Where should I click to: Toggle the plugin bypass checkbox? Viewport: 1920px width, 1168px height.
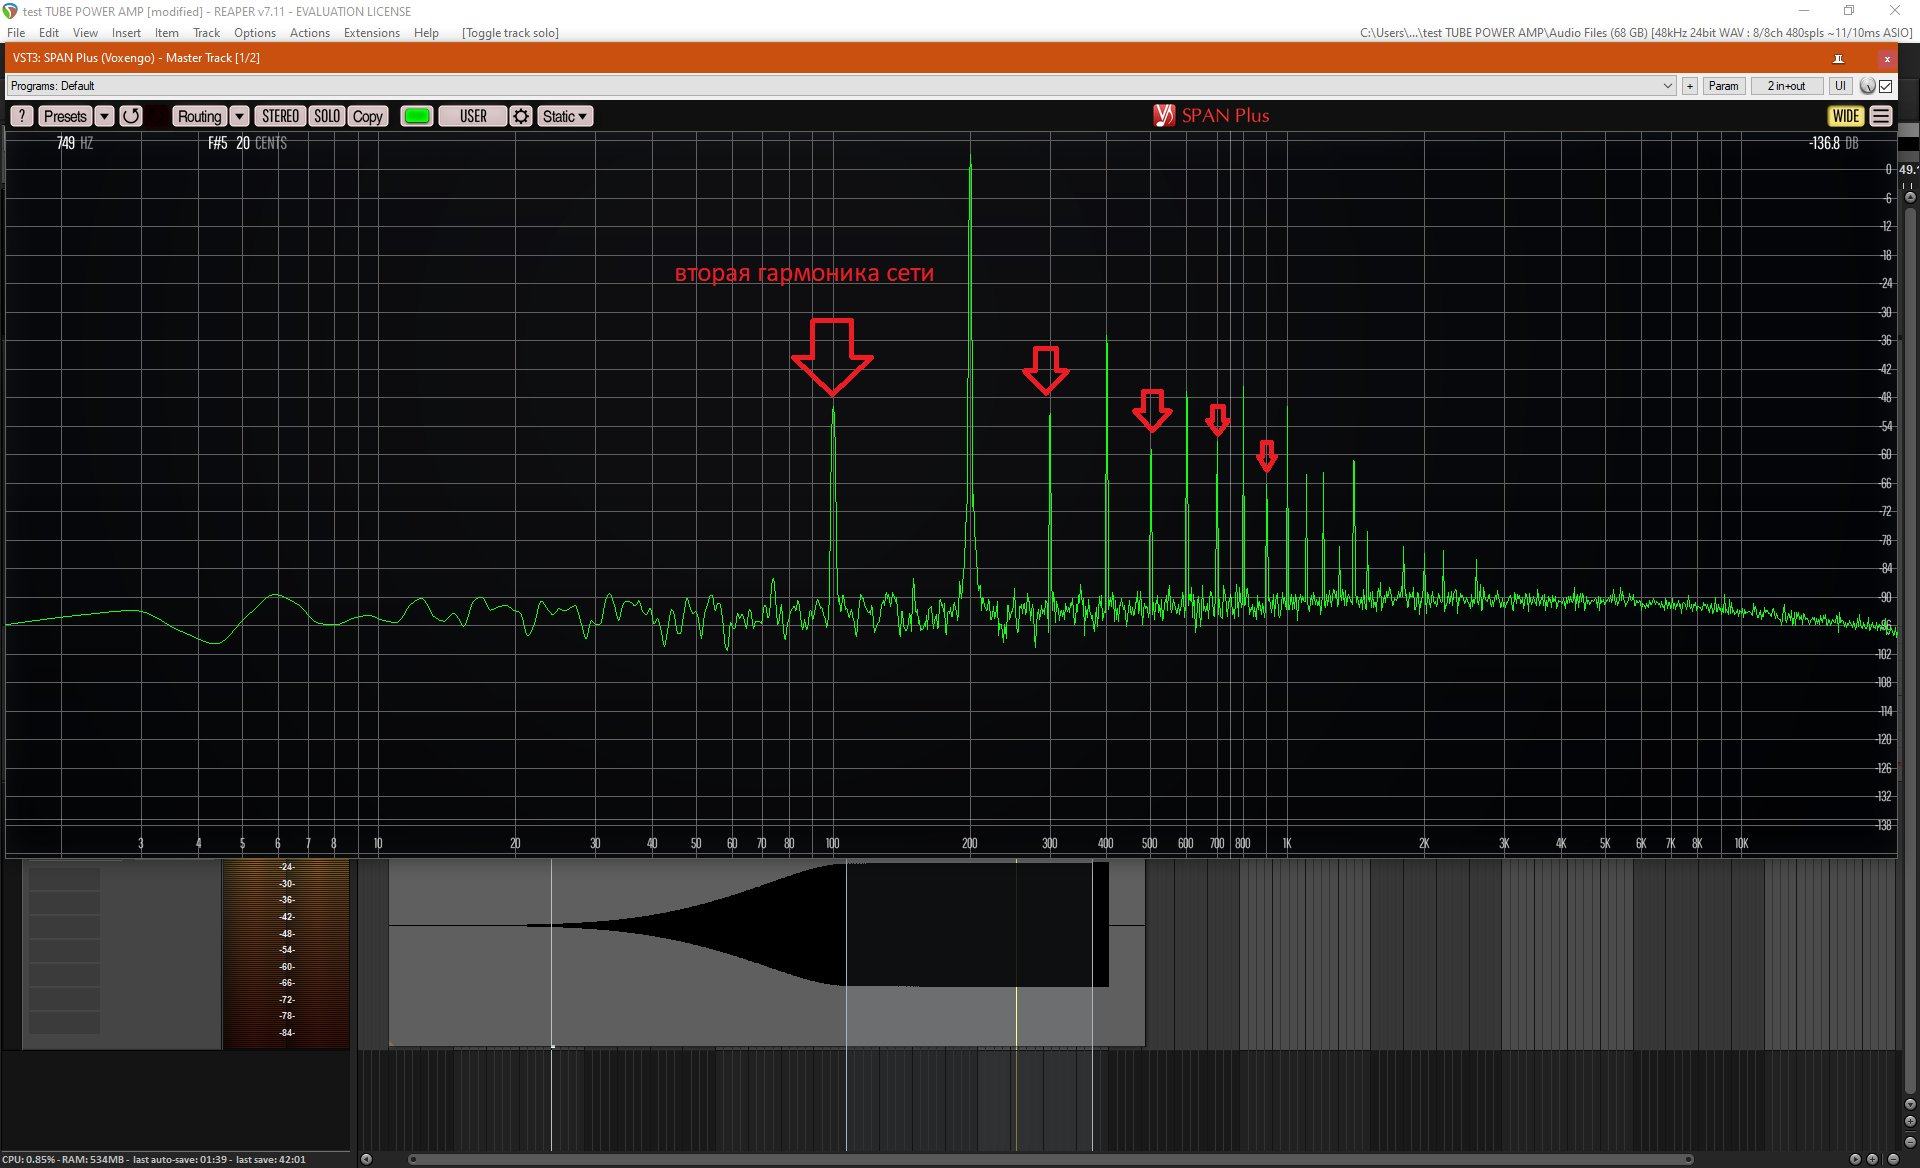[x=1886, y=86]
